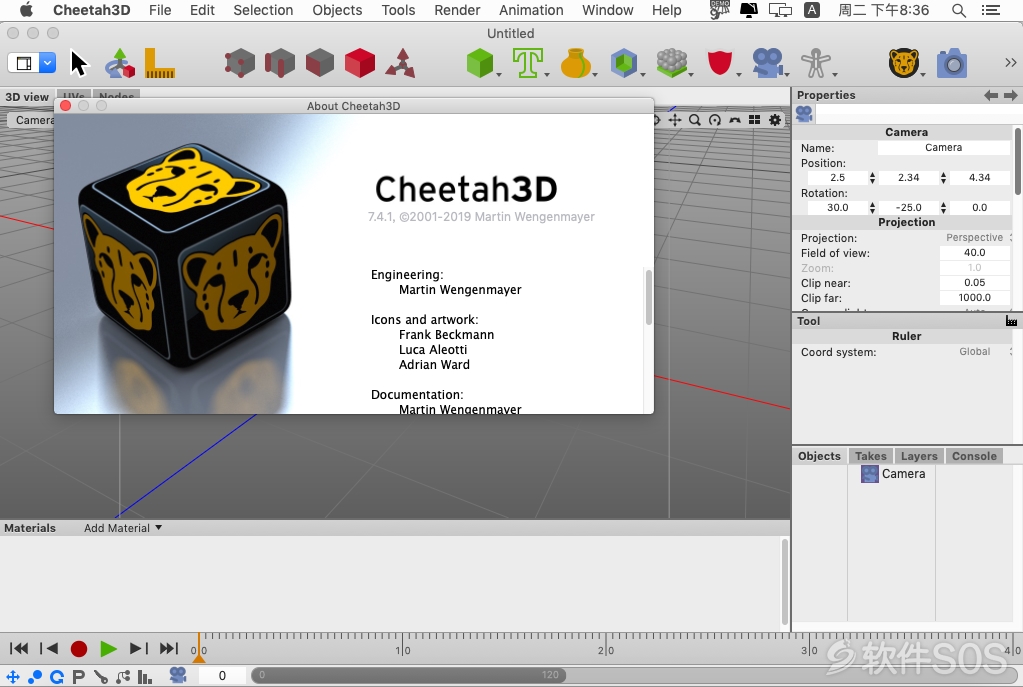The image size is (1023, 687).
Task: Click the Position X stepper arrows
Action: [872, 177]
